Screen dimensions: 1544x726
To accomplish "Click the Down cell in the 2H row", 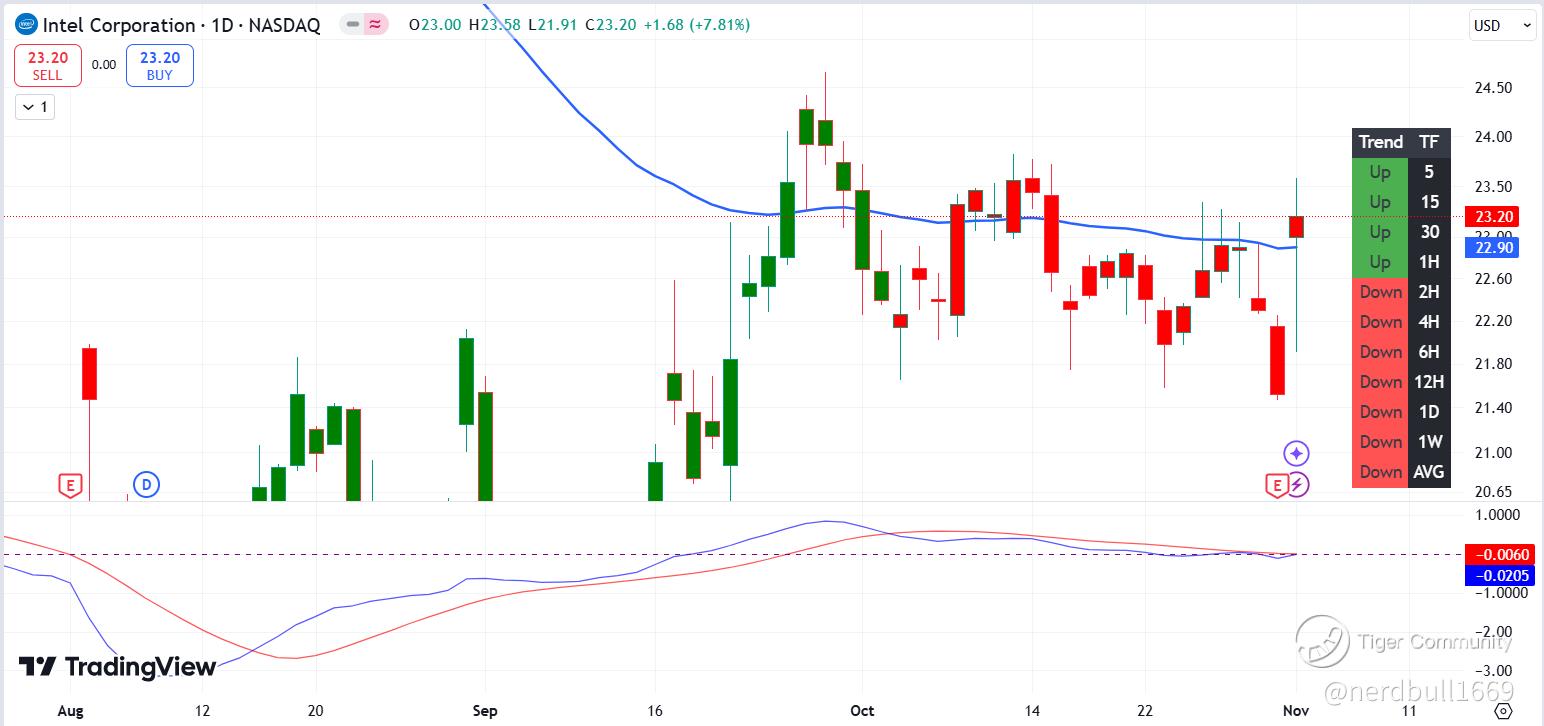I will click(1381, 292).
